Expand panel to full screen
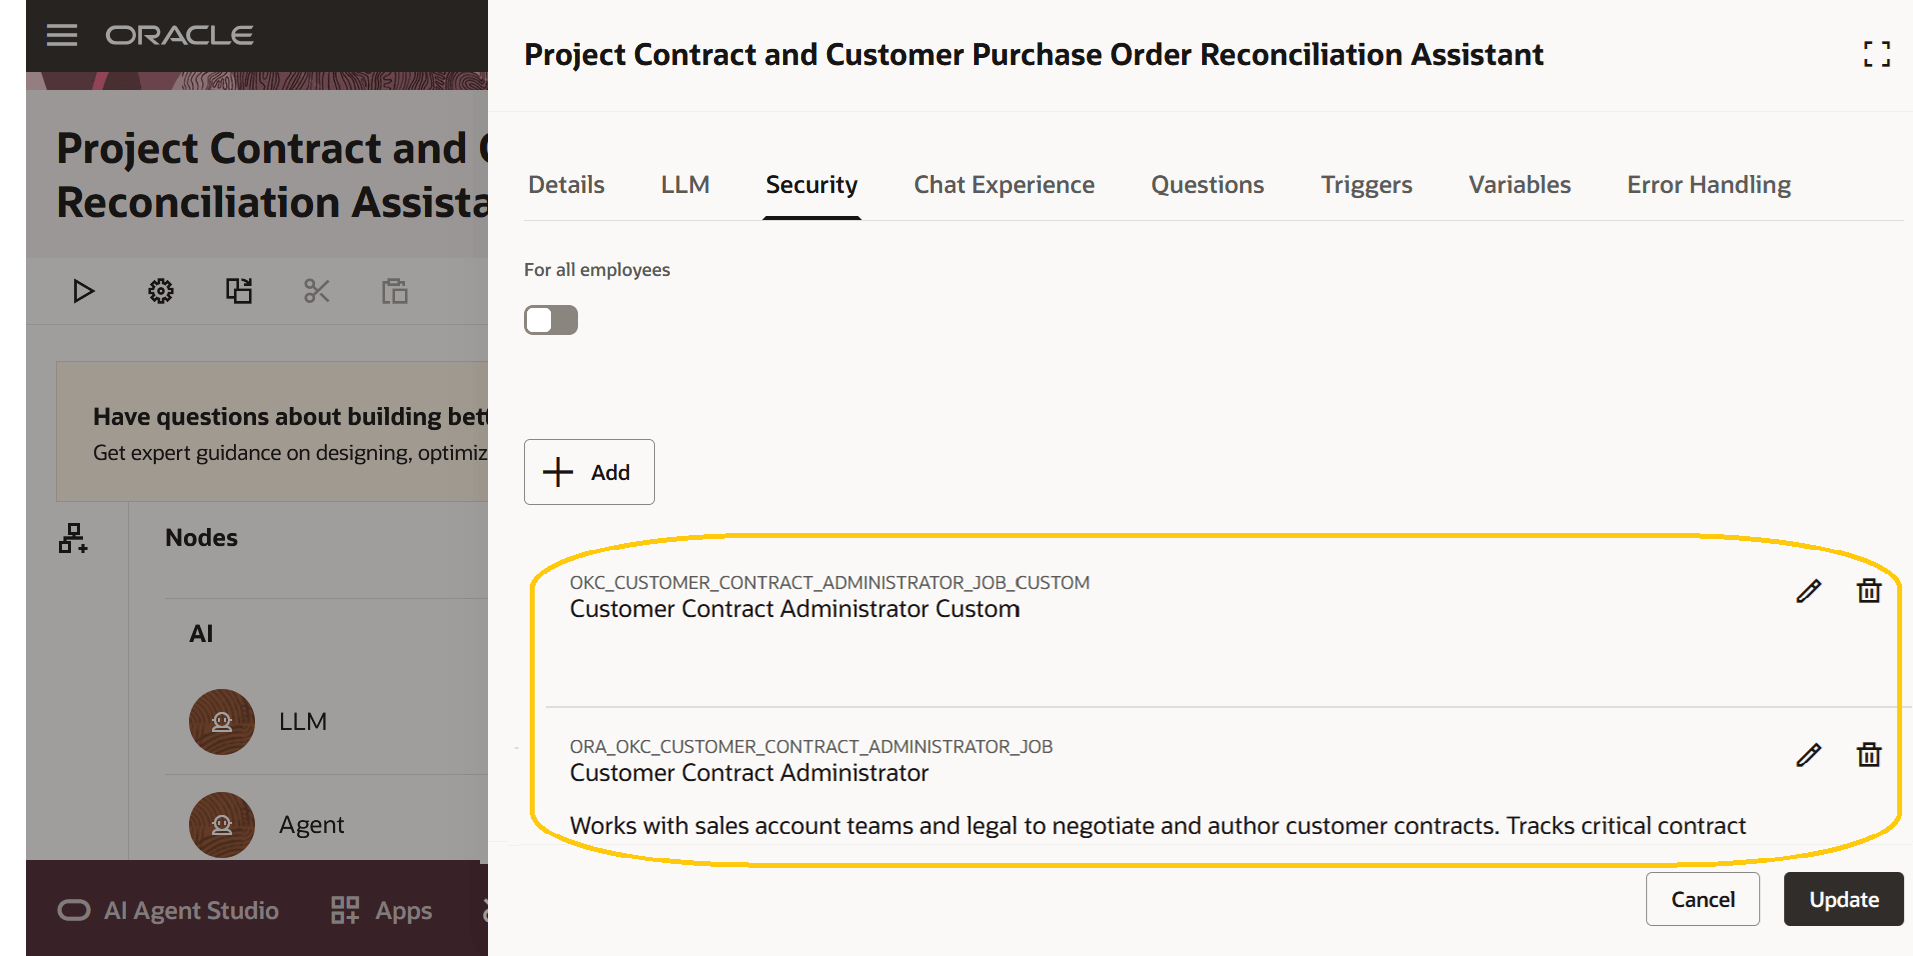Screen dimensions: 1913x956 tap(1877, 54)
